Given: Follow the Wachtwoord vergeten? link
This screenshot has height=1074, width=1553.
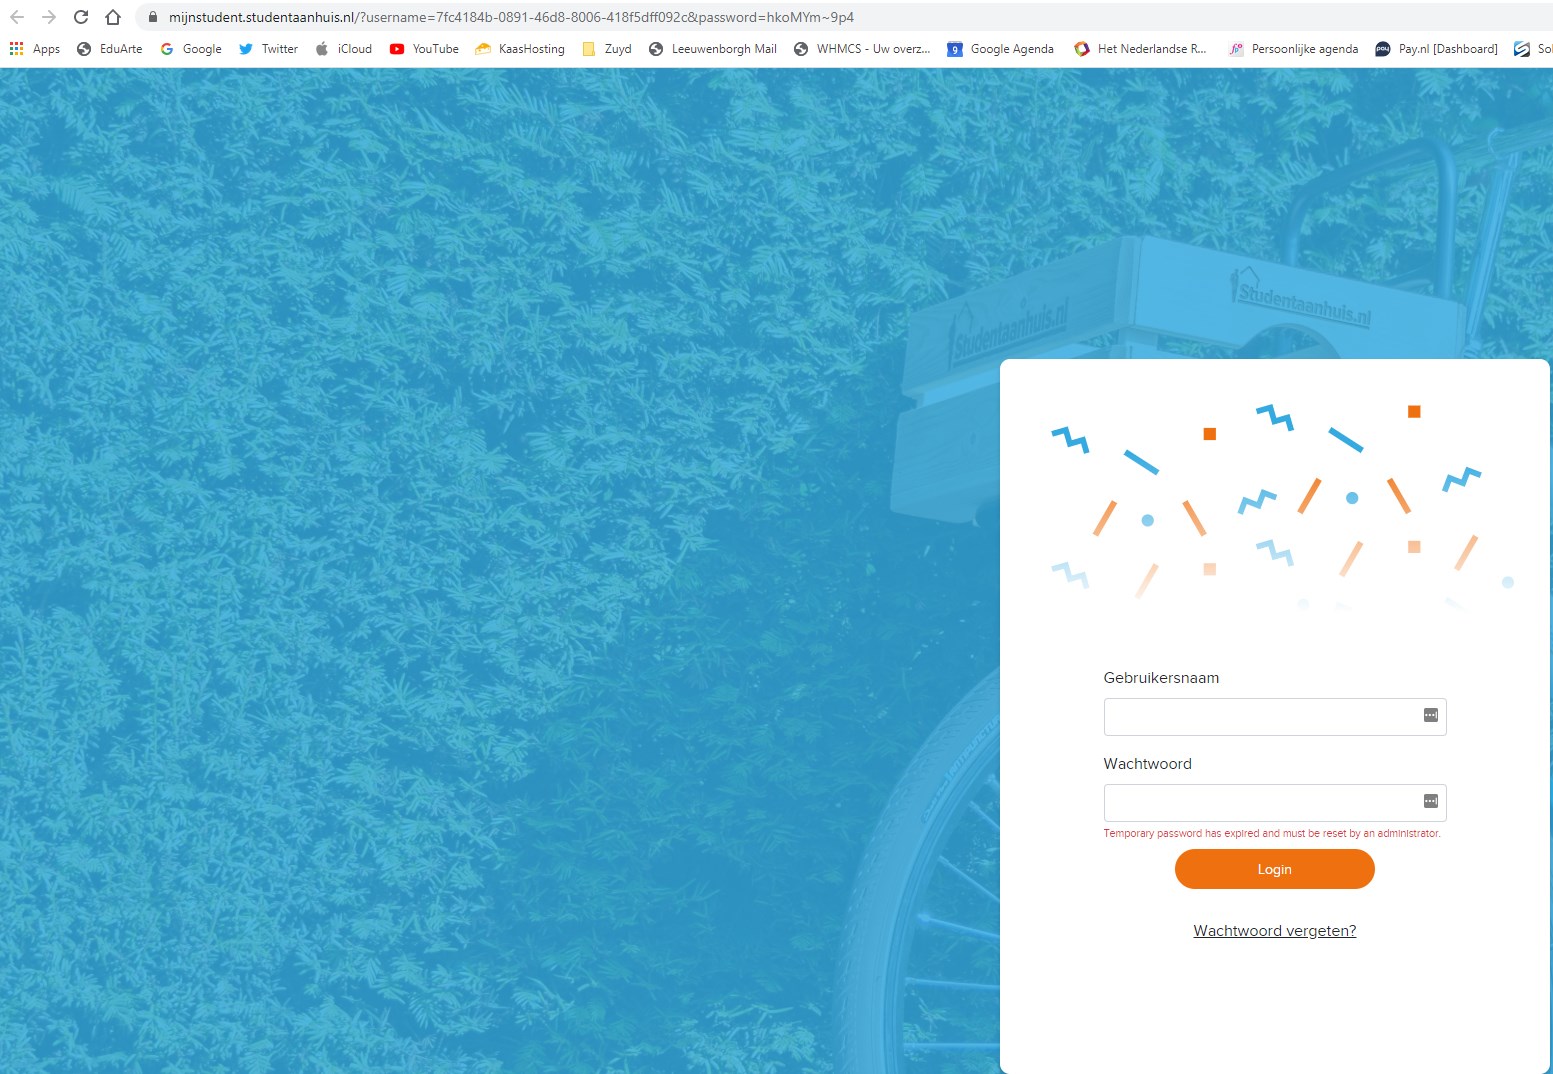Looking at the screenshot, I should [x=1274, y=931].
